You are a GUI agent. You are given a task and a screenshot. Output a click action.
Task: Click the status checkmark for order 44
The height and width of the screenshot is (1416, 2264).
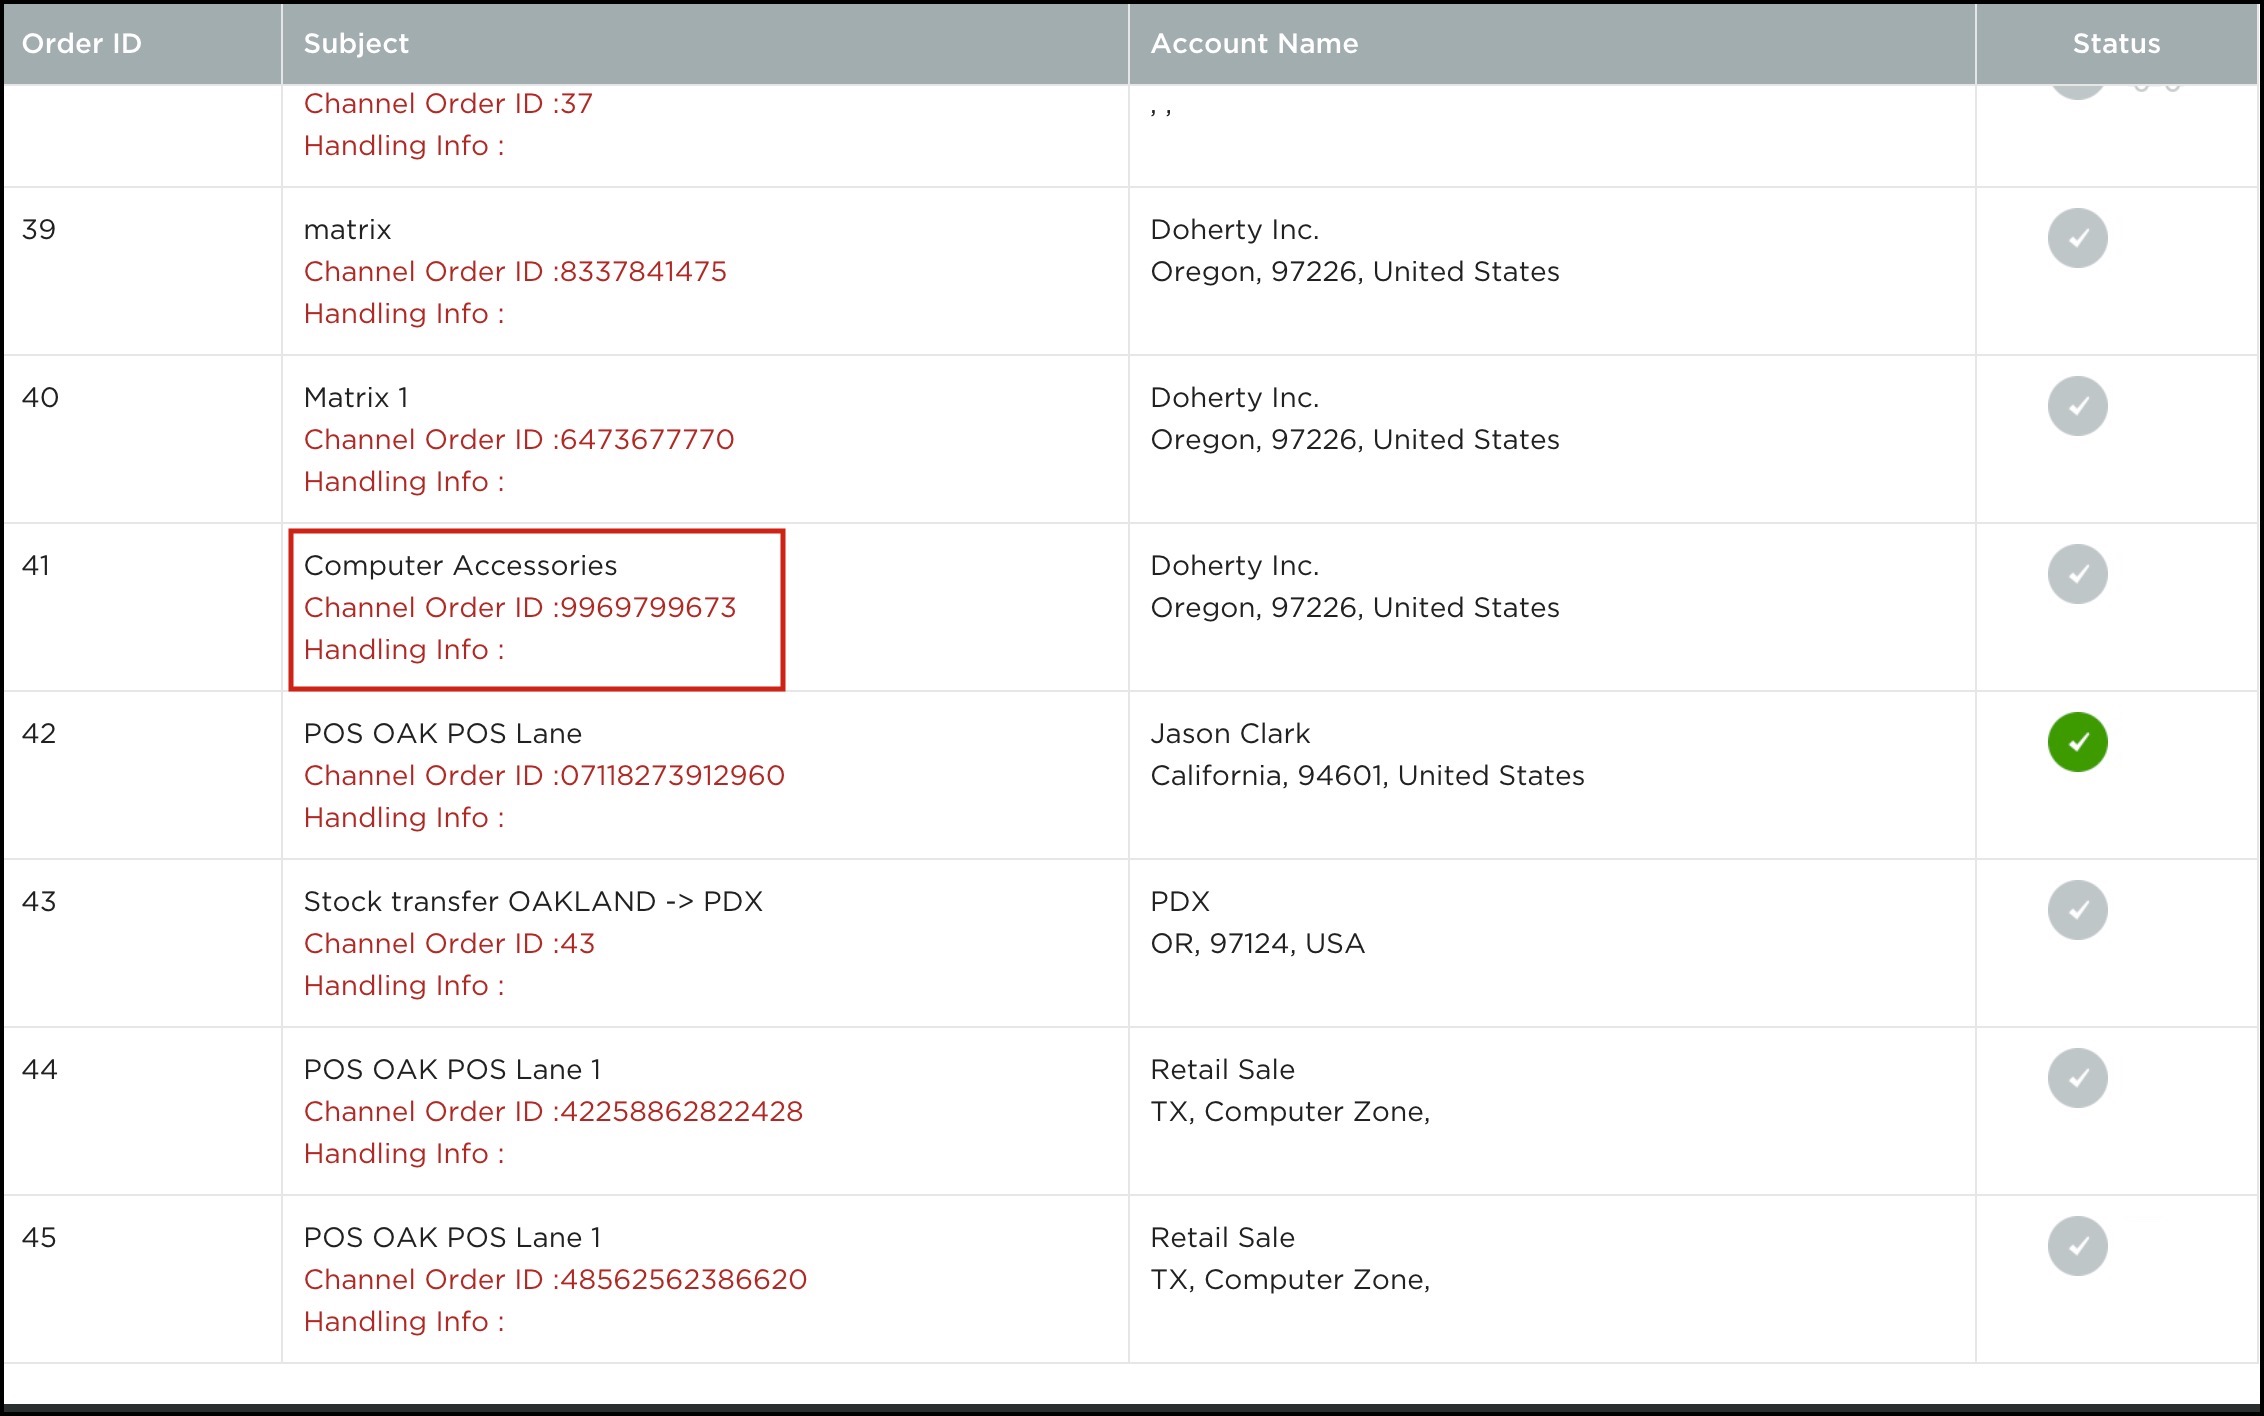tap(2077, 1078)
